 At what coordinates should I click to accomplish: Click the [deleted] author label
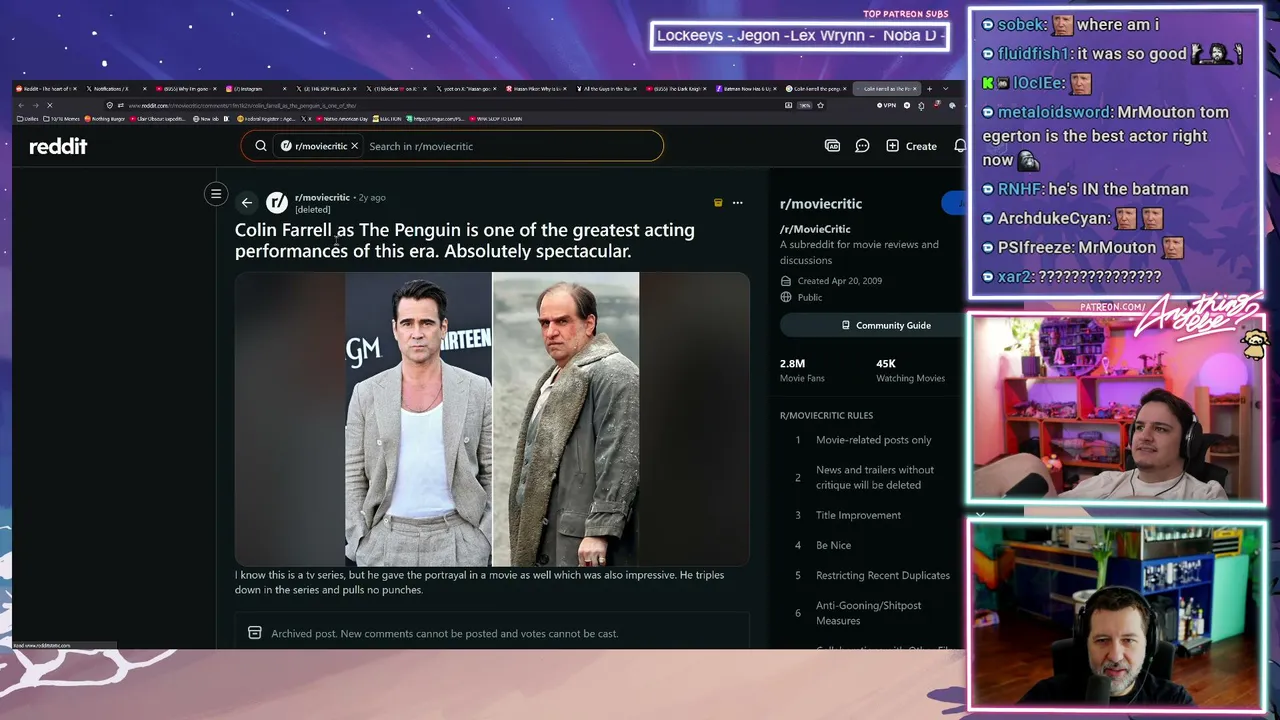point(313,210)
